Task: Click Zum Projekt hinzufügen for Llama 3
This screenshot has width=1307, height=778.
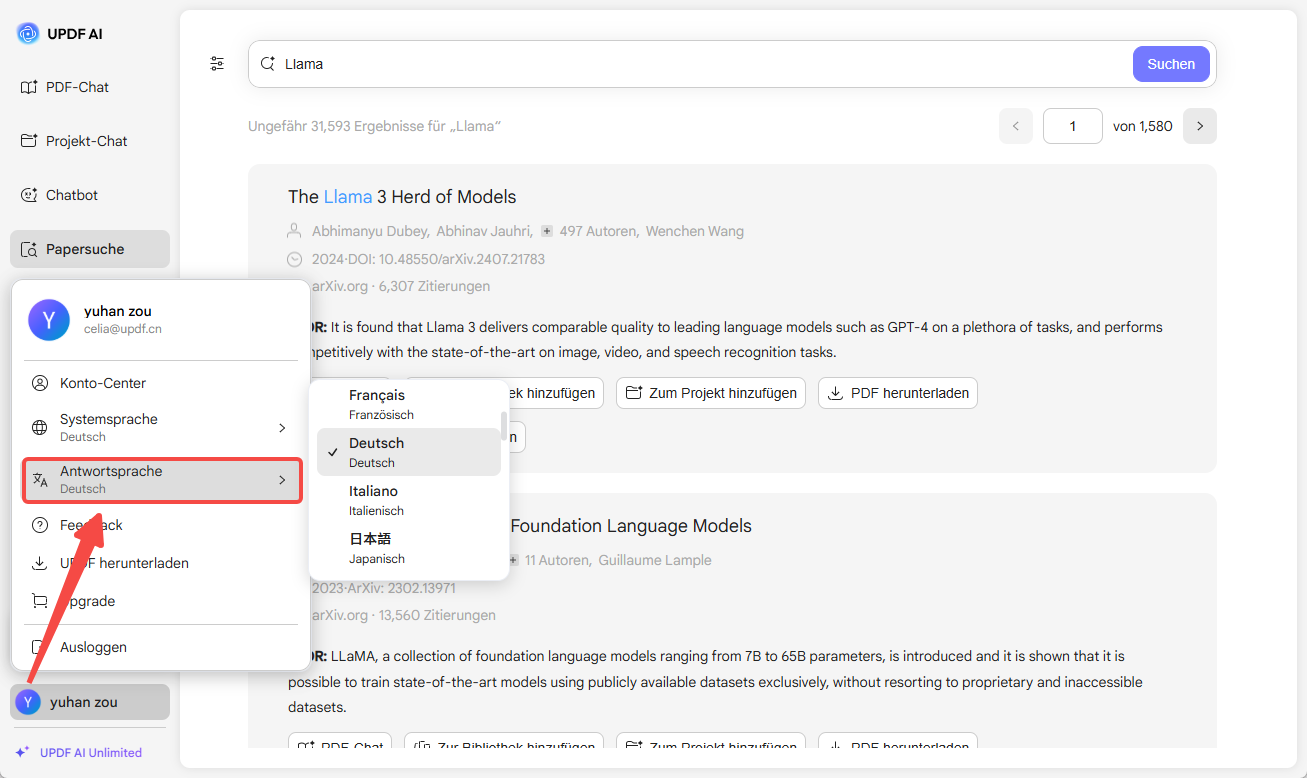Action: click(711, 393)
